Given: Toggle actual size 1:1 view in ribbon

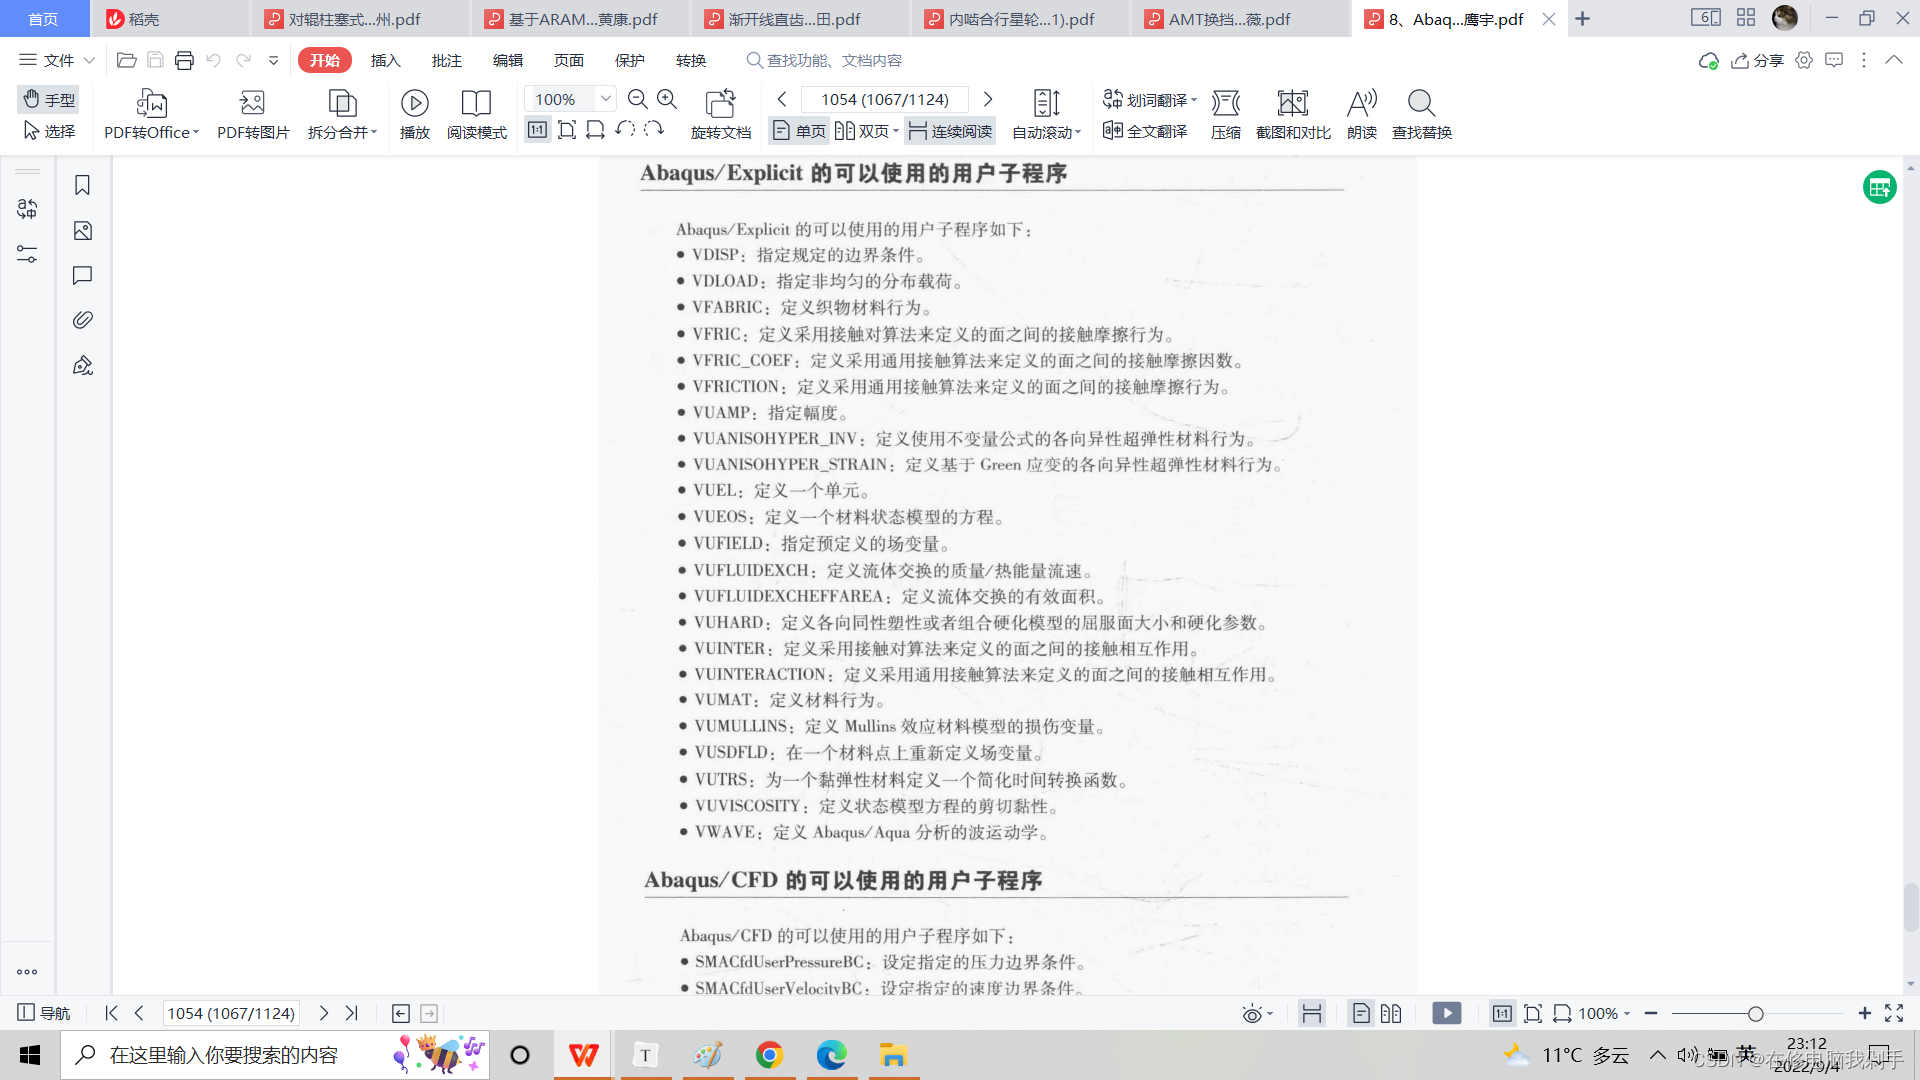Looking at the screenshot, I should tap(538, 130).
